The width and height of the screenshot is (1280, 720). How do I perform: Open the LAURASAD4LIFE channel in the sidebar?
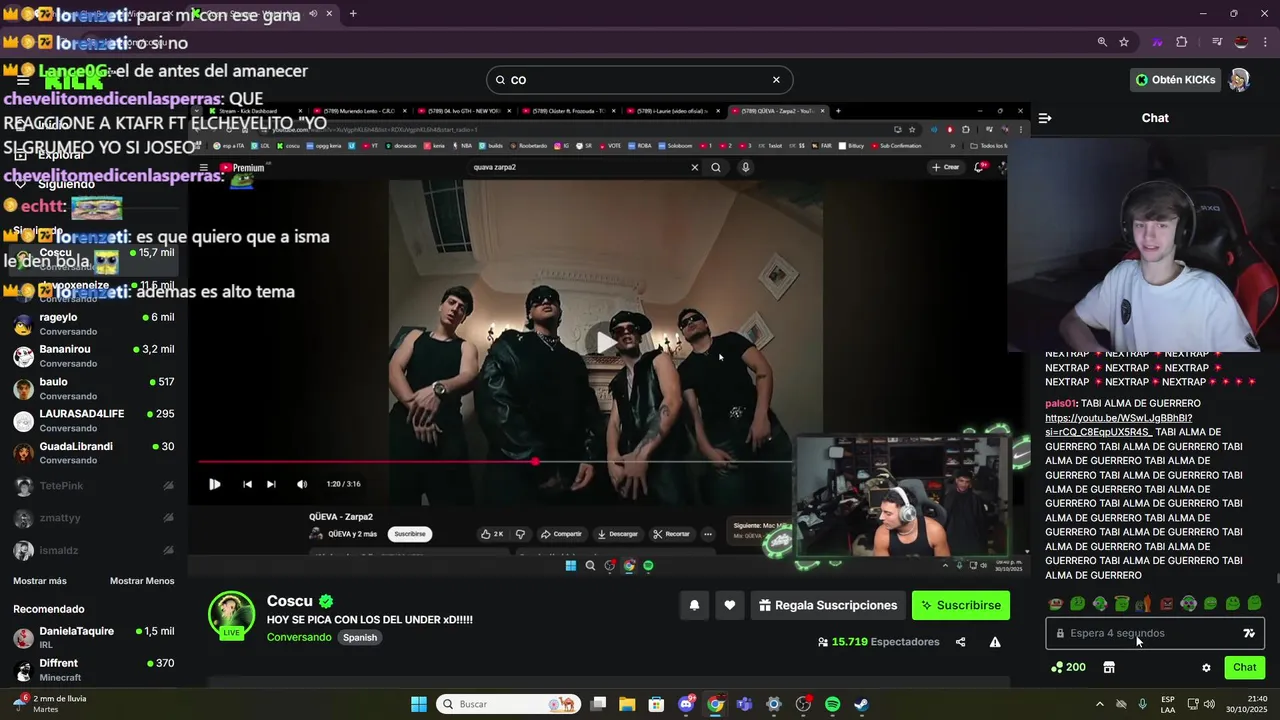pyautogui.click(x=96, y=420)
